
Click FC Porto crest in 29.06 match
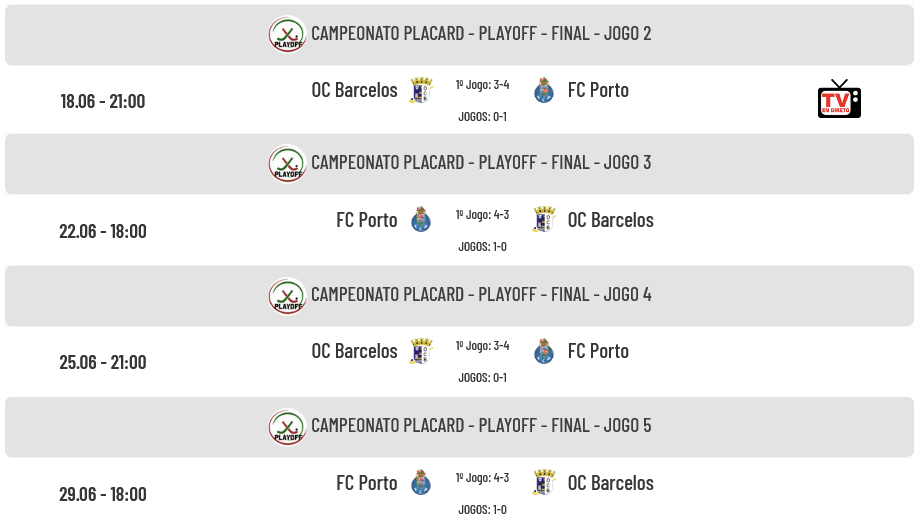(421, 483)
